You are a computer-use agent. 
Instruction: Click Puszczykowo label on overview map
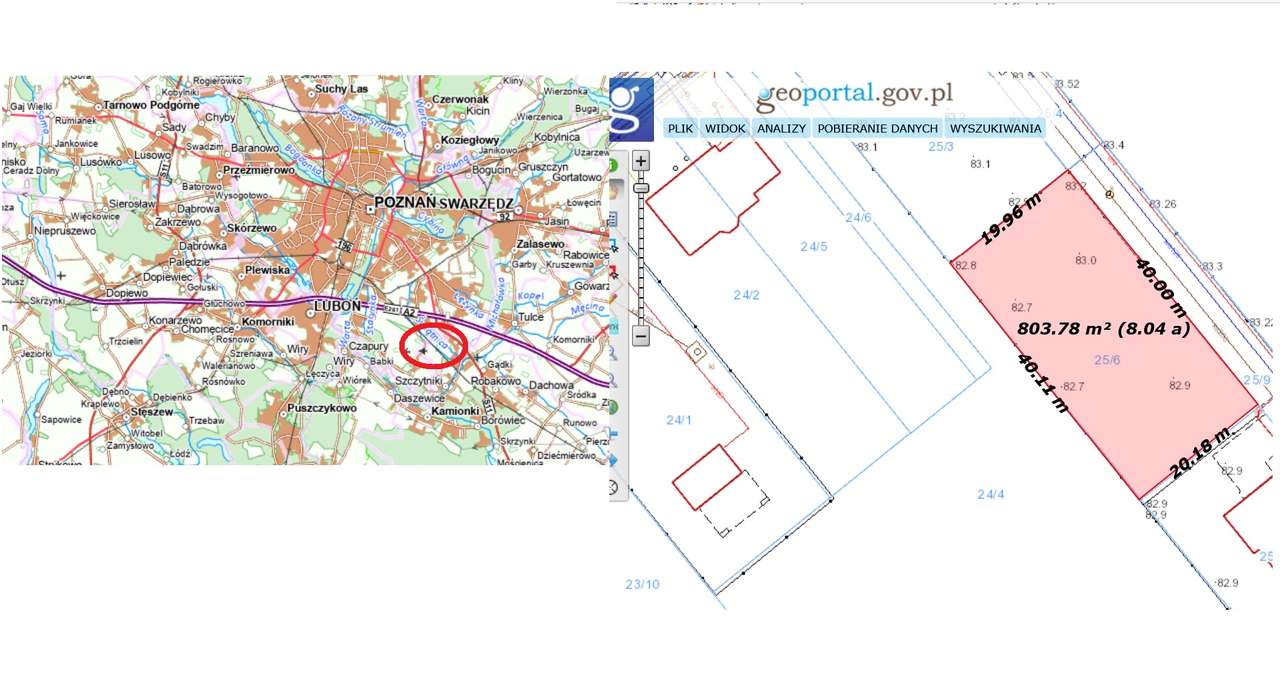pos(321,409)
